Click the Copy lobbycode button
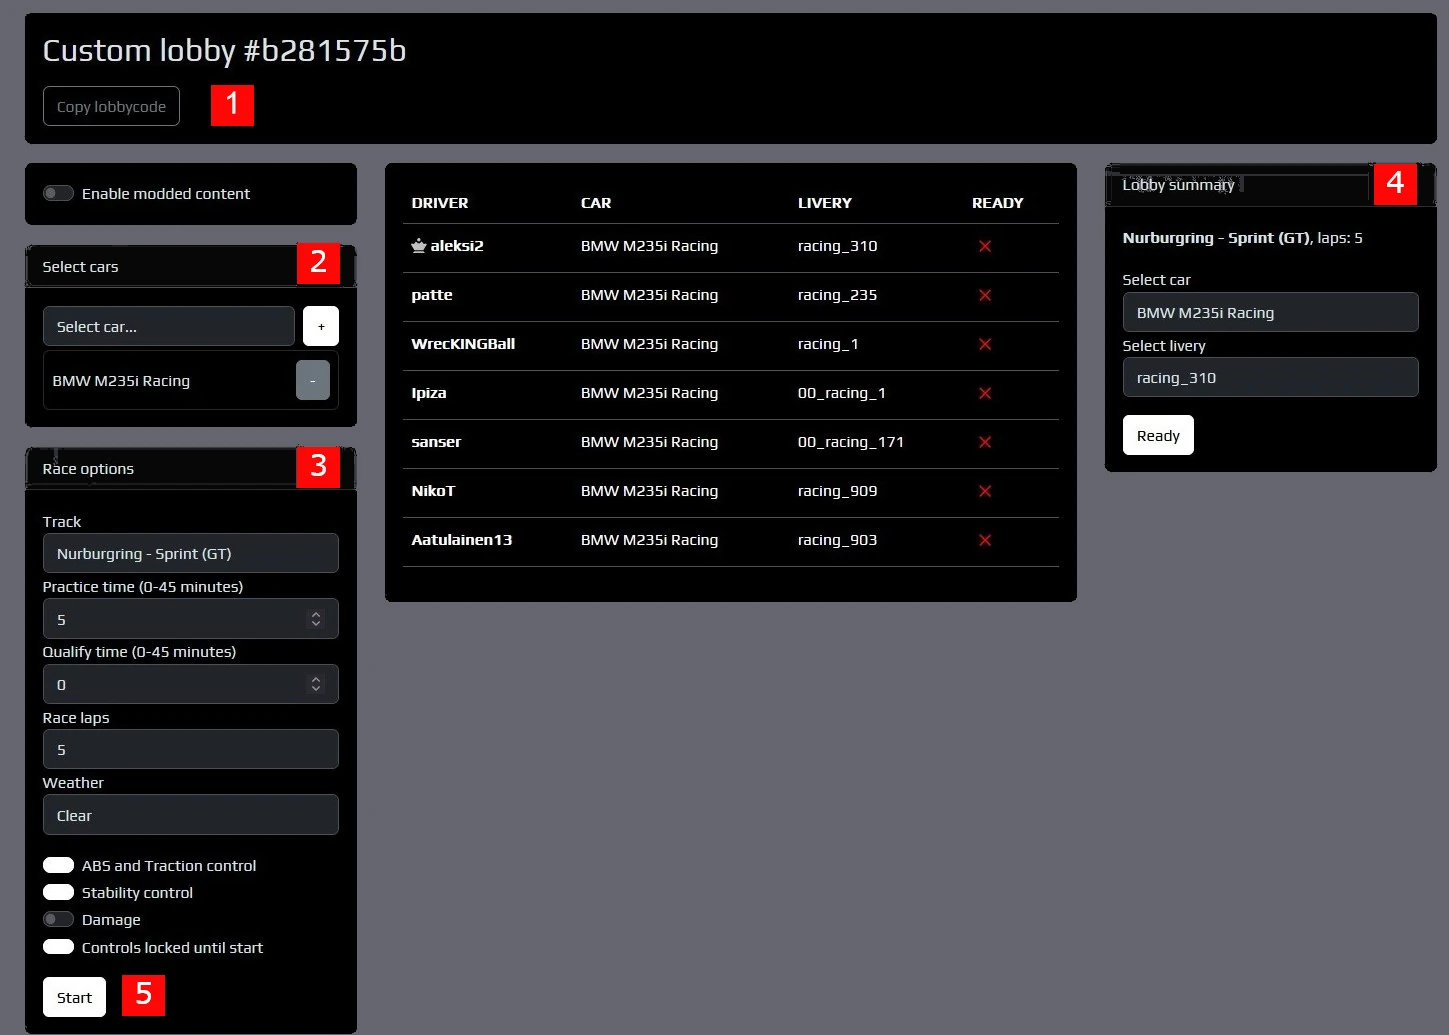This screenshot has width=1449, height=1035. tap(111, 106)
